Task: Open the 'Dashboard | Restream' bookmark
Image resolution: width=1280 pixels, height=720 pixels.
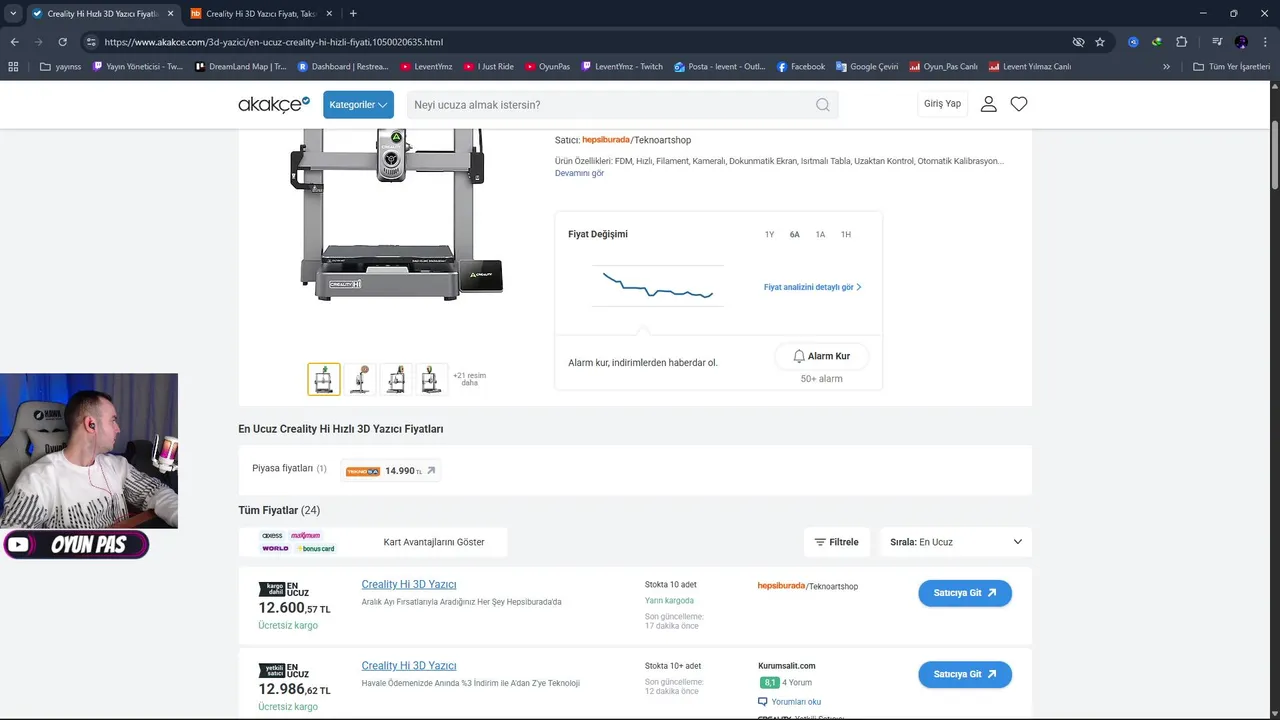Action: (343, 67)
